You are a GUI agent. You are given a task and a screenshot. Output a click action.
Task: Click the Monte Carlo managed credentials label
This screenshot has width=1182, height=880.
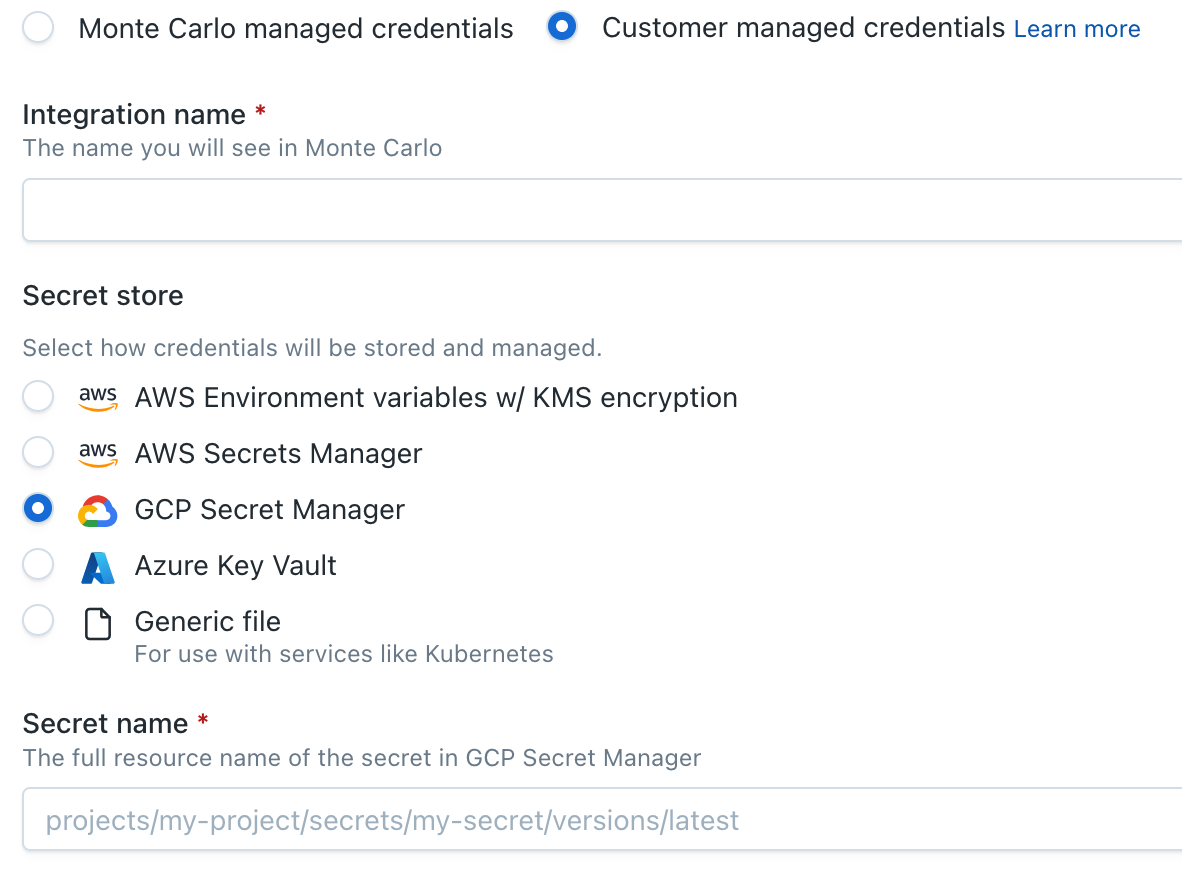point(296,29)
